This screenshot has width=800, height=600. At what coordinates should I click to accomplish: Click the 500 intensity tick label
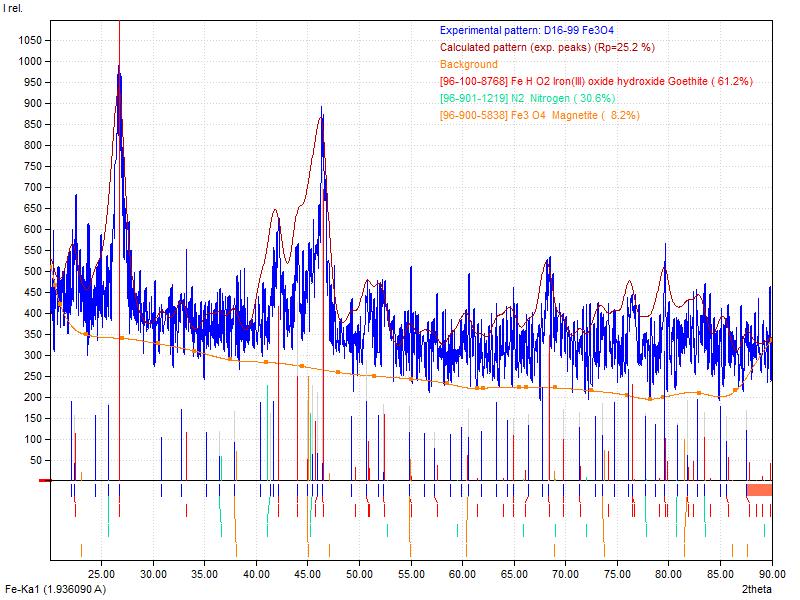pos(32,271)
